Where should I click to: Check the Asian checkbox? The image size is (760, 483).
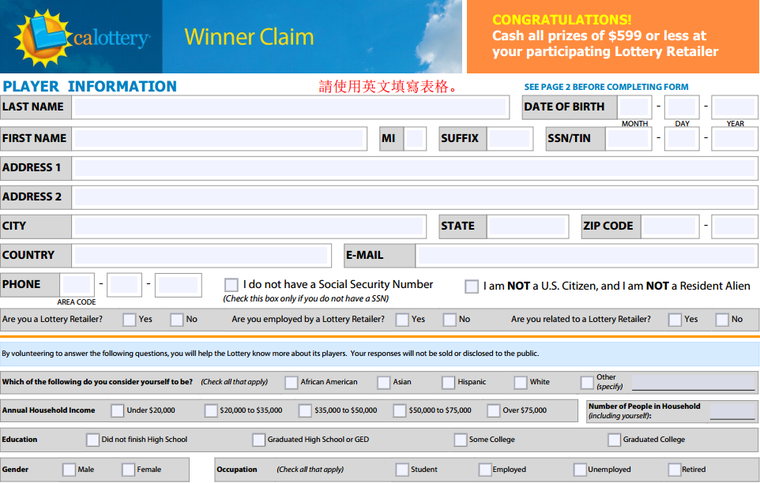pos(383,383)
